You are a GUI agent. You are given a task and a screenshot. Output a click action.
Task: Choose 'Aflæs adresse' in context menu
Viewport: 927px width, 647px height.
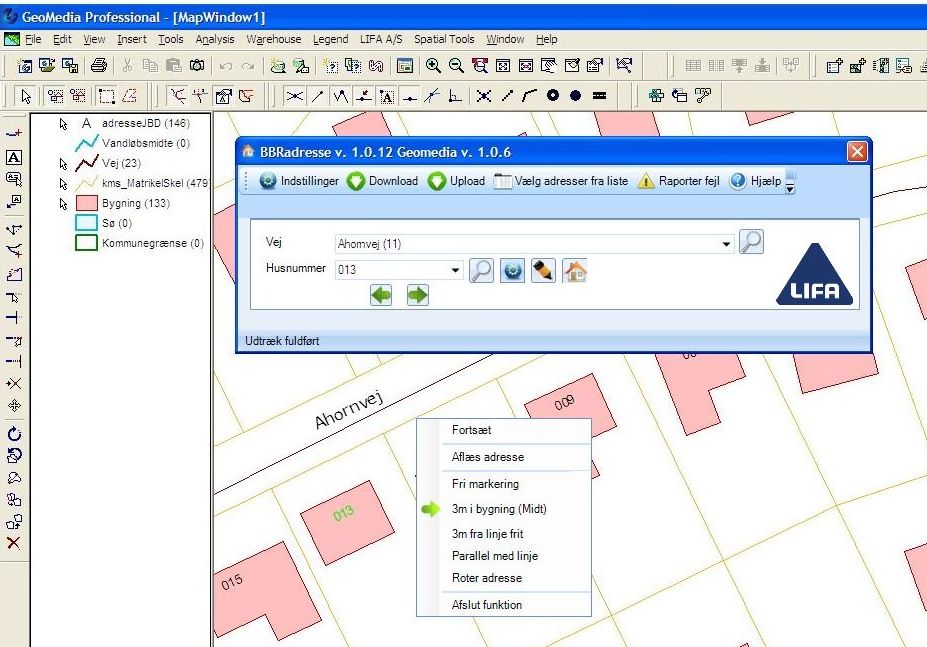(504, 457)
